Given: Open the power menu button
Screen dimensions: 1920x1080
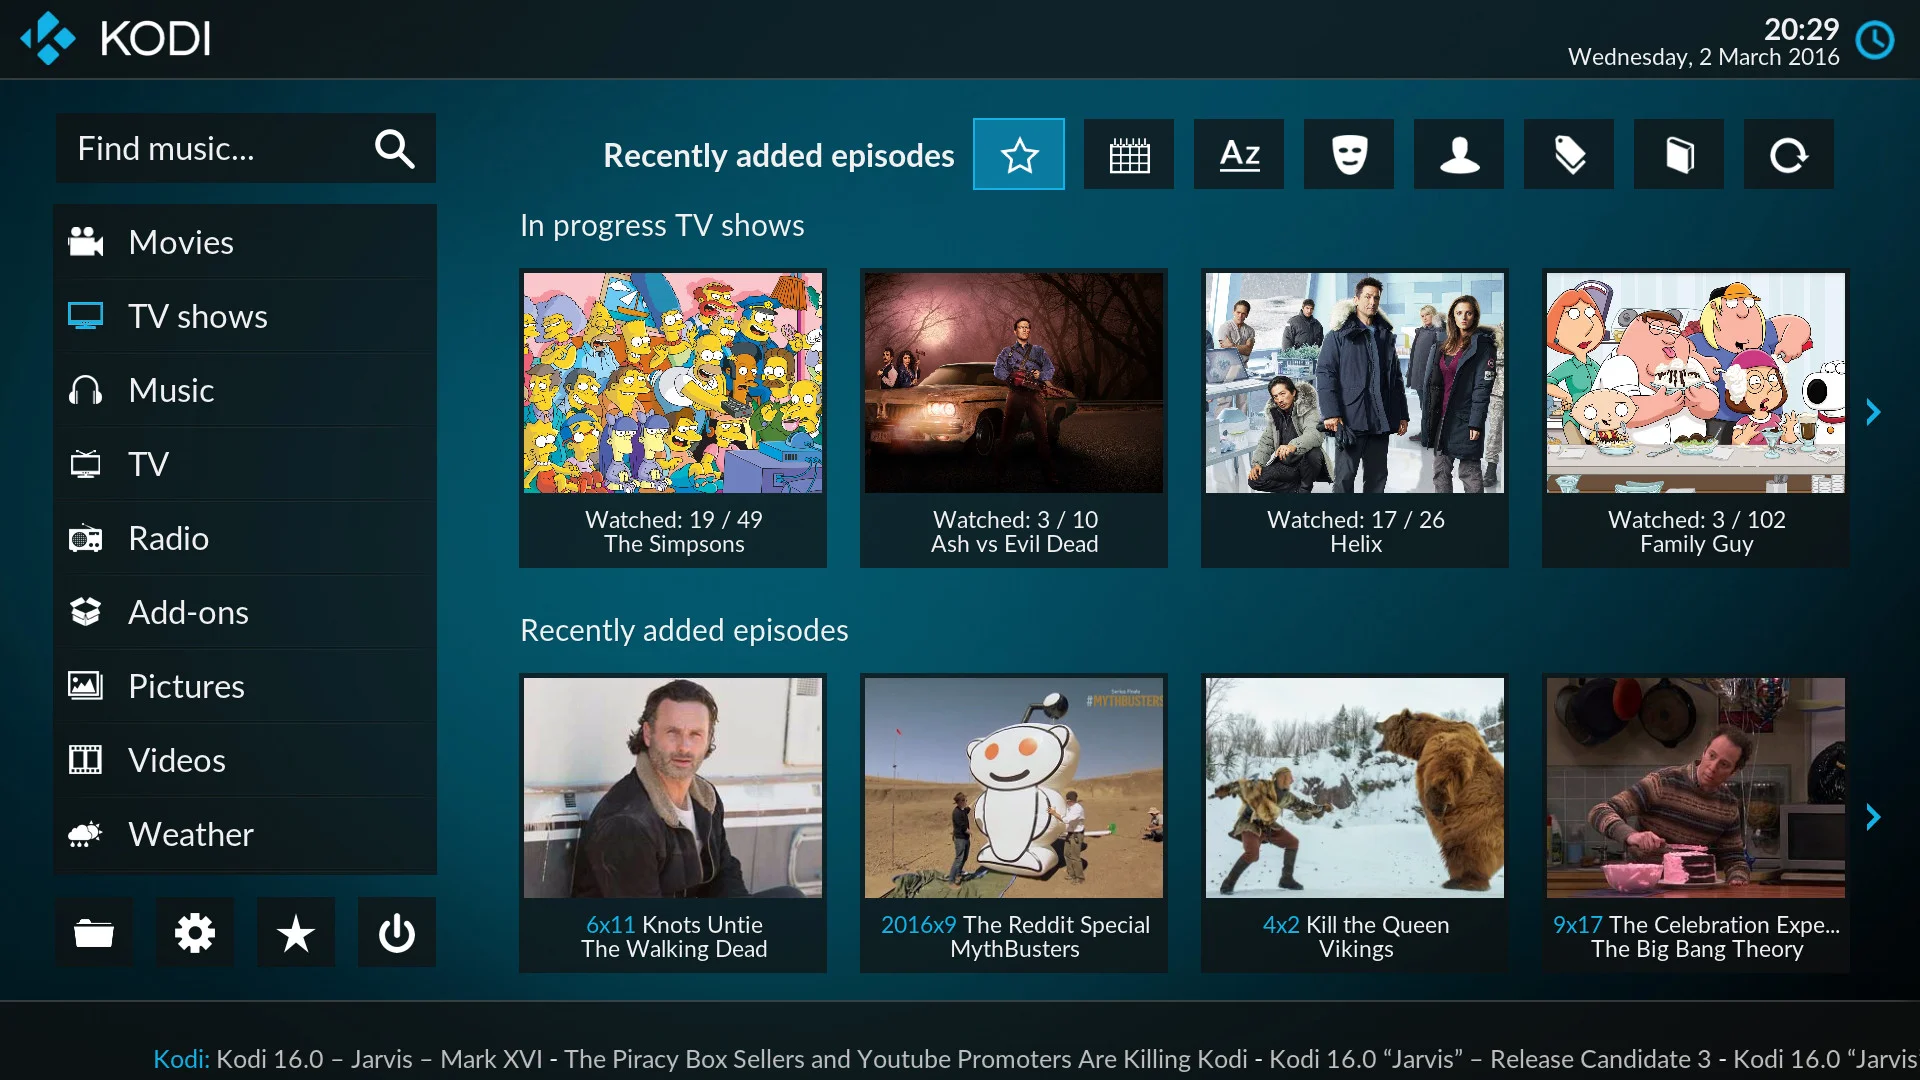Looking at the screenshot, I should (396, 933).
